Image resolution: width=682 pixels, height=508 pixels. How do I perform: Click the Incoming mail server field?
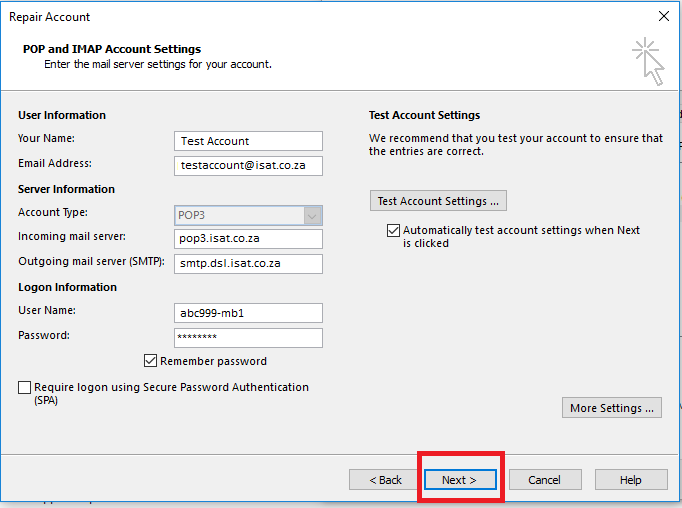(x=248, y=239)
